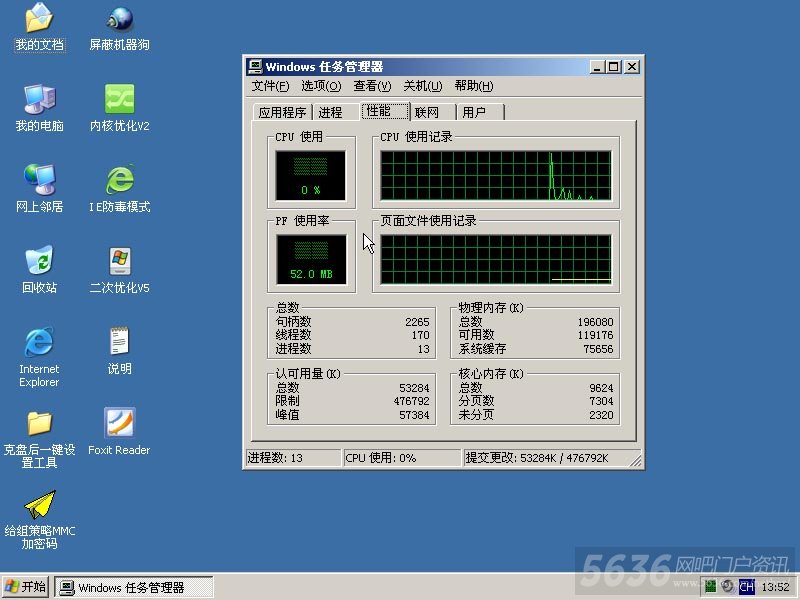
Task: Click the 限制 label
Action: pos(287,401)
